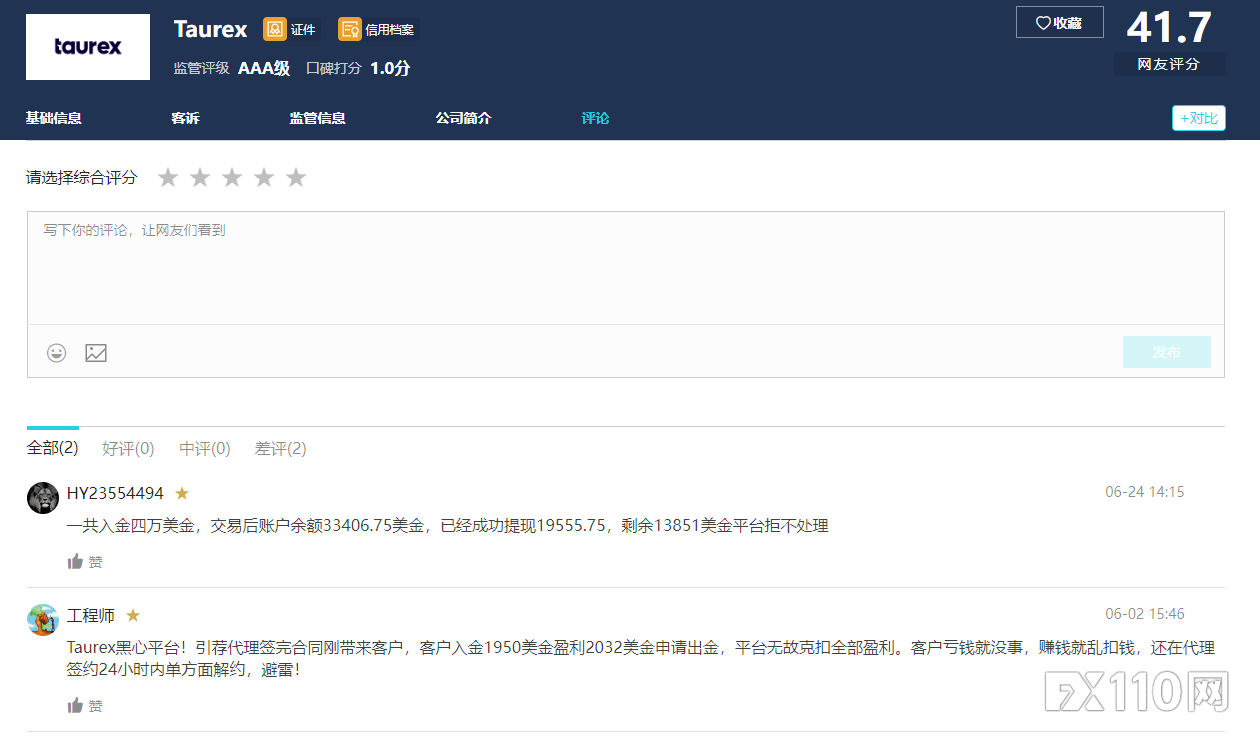Click the star beside HY23554494
1260x736 pixels.
point(182,493)
